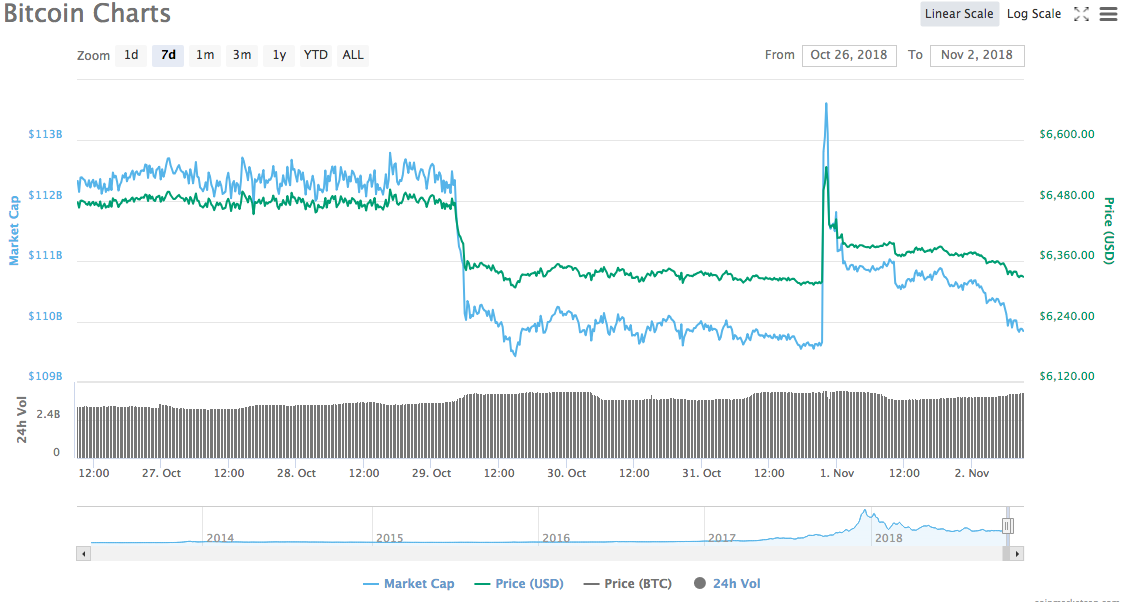Screen dimensions: 1127x602
Task: Click the navigator range handle
Action: click(x=1007, y=526)
